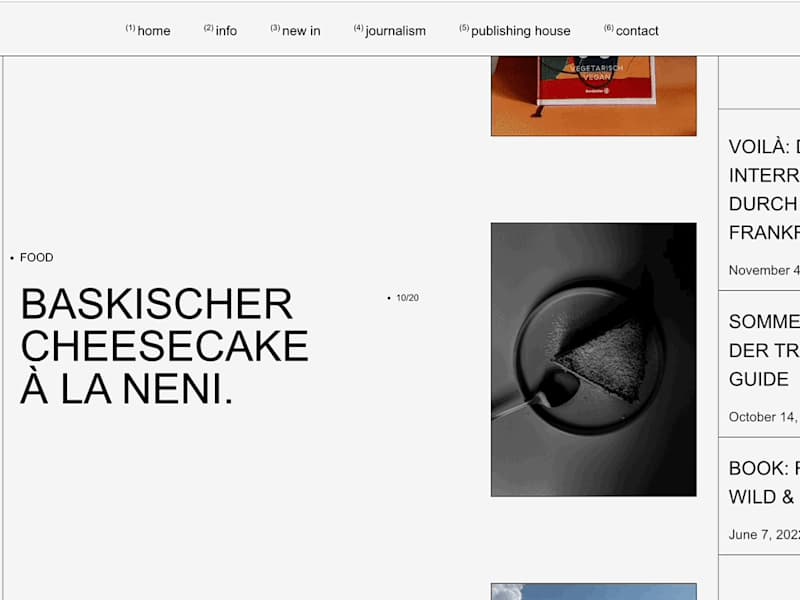The height and width of the screenshot is (600, 800).
Task: Open the Baskischer Cheesecake à la Neni article
Action: (x=164, y=346)
